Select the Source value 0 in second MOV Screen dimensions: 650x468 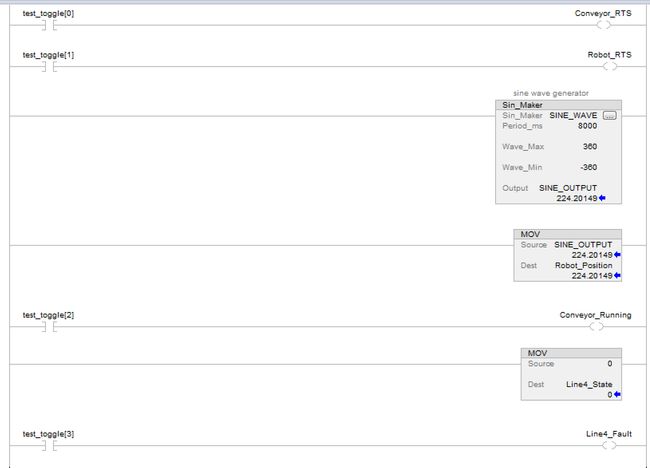609,364
